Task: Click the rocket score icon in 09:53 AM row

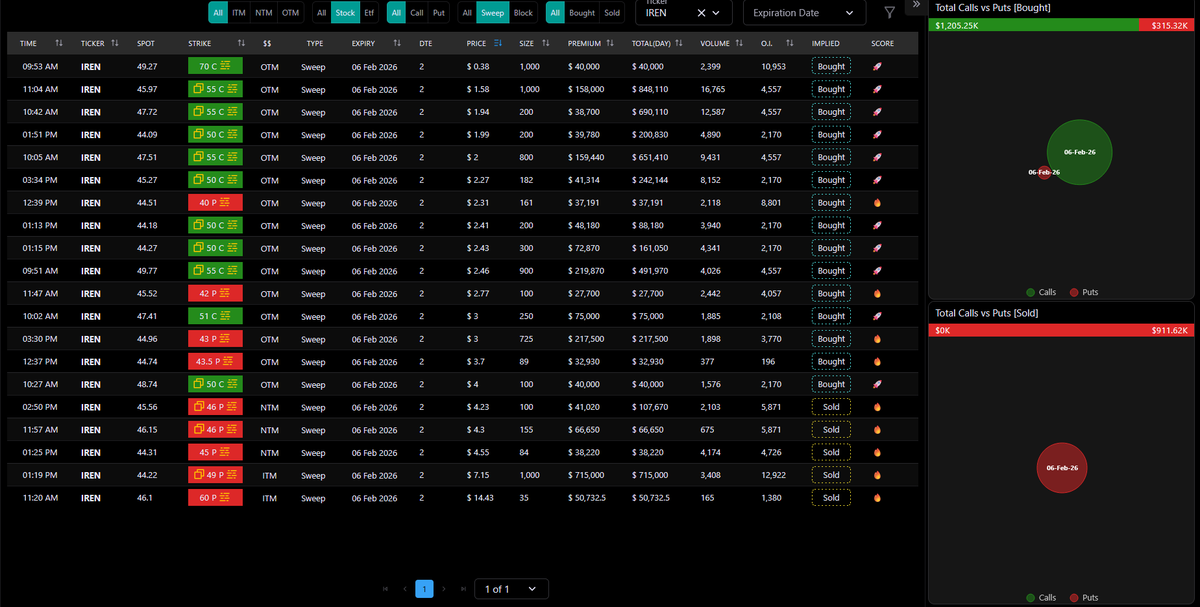Action: click(x=877, y=66)
